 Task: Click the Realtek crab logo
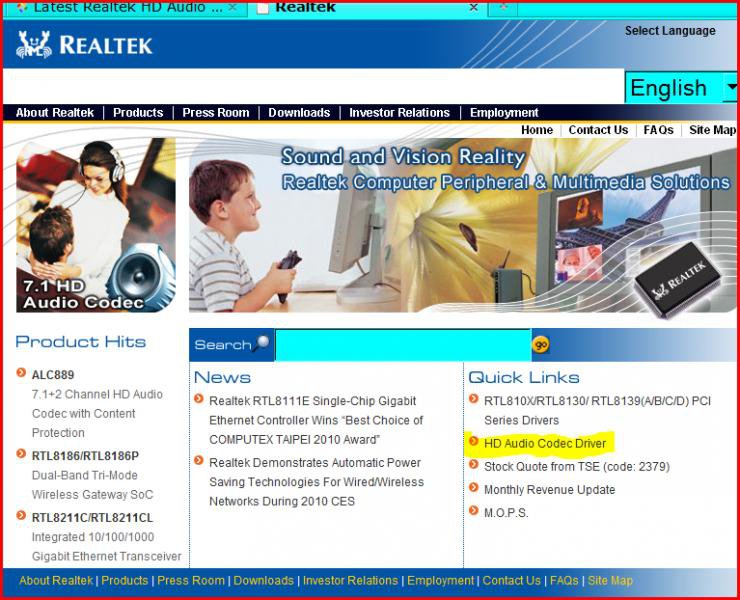34,44
